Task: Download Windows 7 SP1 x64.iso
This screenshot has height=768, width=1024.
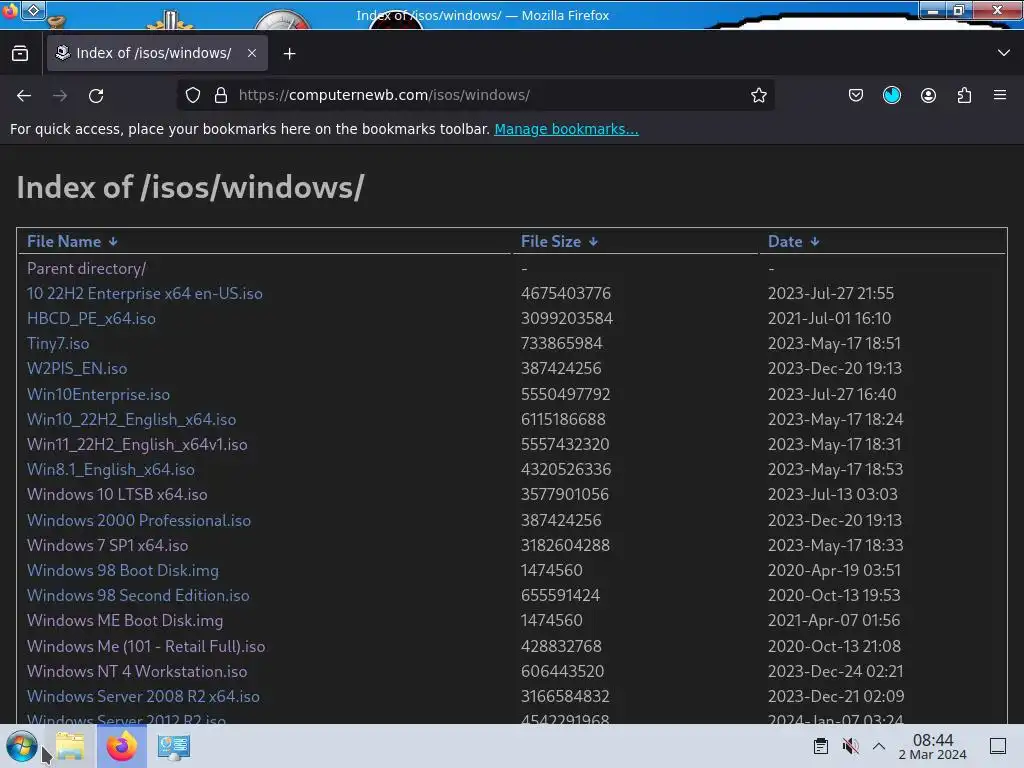Action: point(107,545)
